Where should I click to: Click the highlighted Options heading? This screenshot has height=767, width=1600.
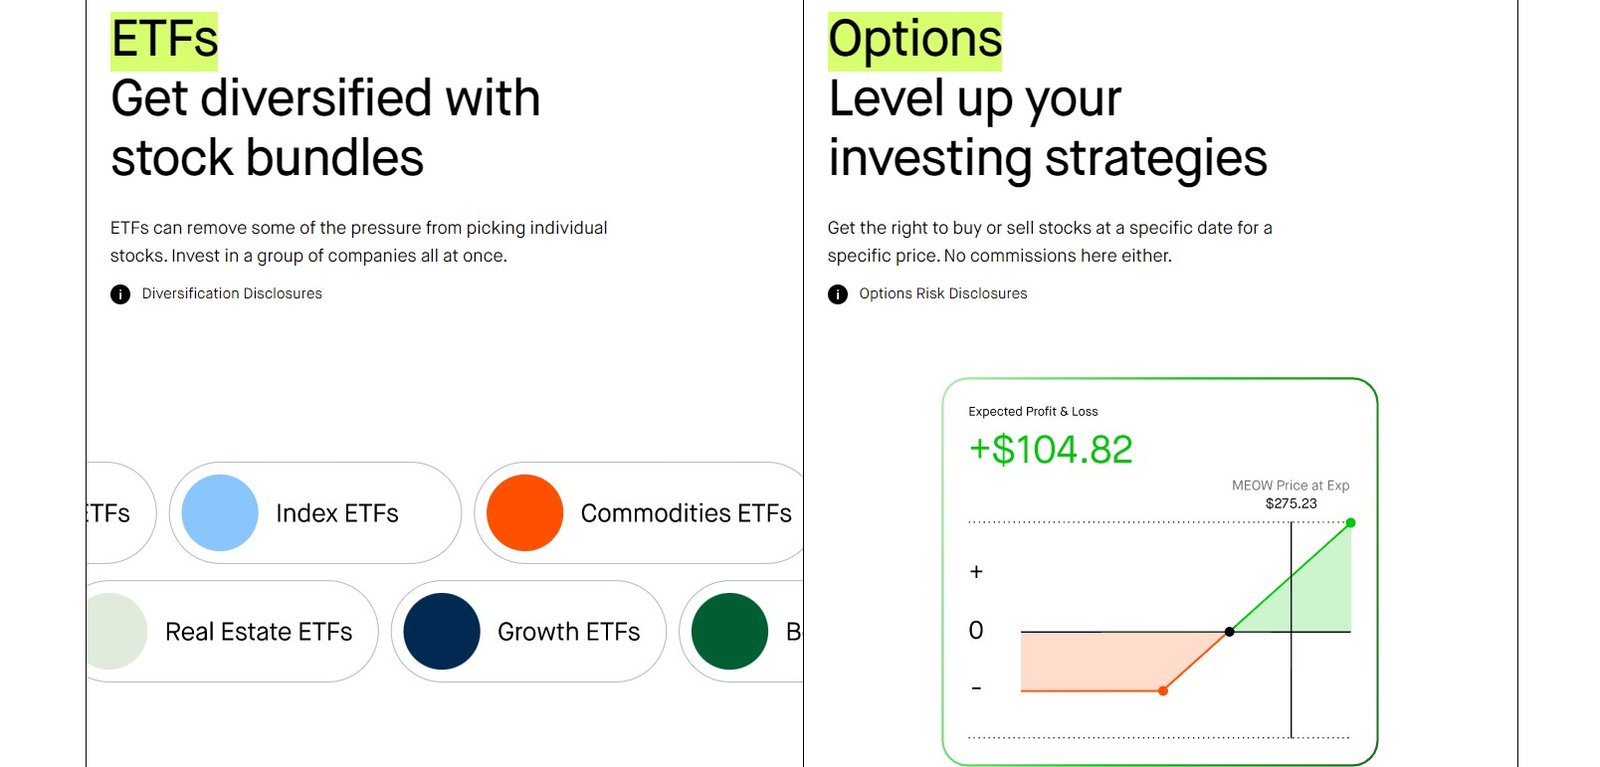tap(915, 40)
